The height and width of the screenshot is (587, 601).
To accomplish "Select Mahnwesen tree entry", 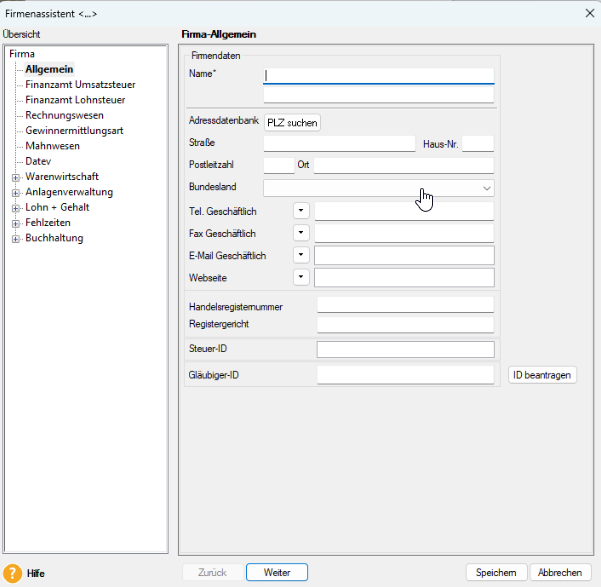I will point(53,146).
